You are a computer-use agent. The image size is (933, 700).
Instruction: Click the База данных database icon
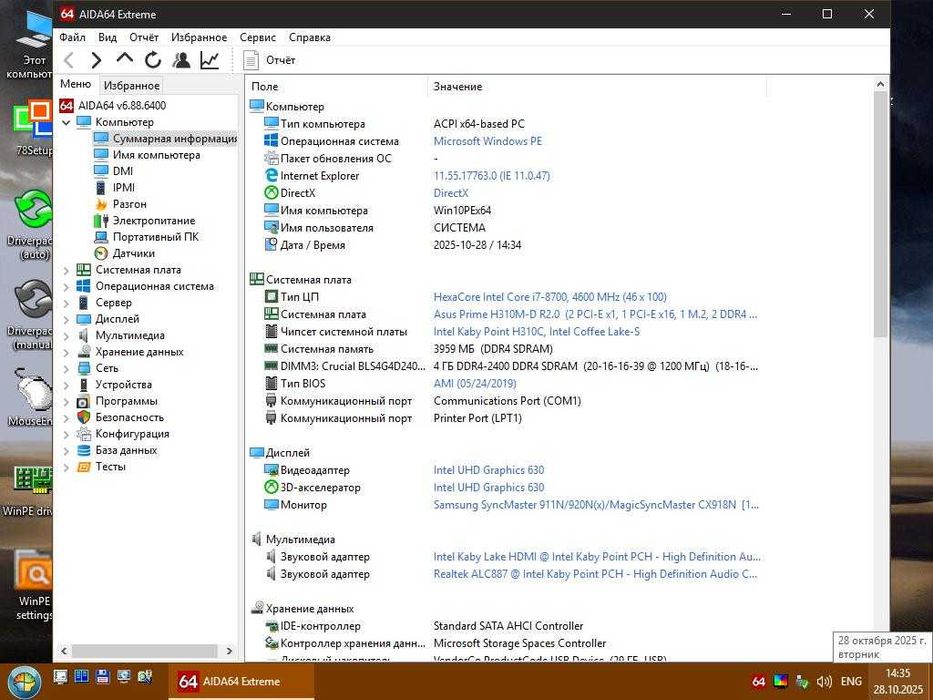(84, 451)
